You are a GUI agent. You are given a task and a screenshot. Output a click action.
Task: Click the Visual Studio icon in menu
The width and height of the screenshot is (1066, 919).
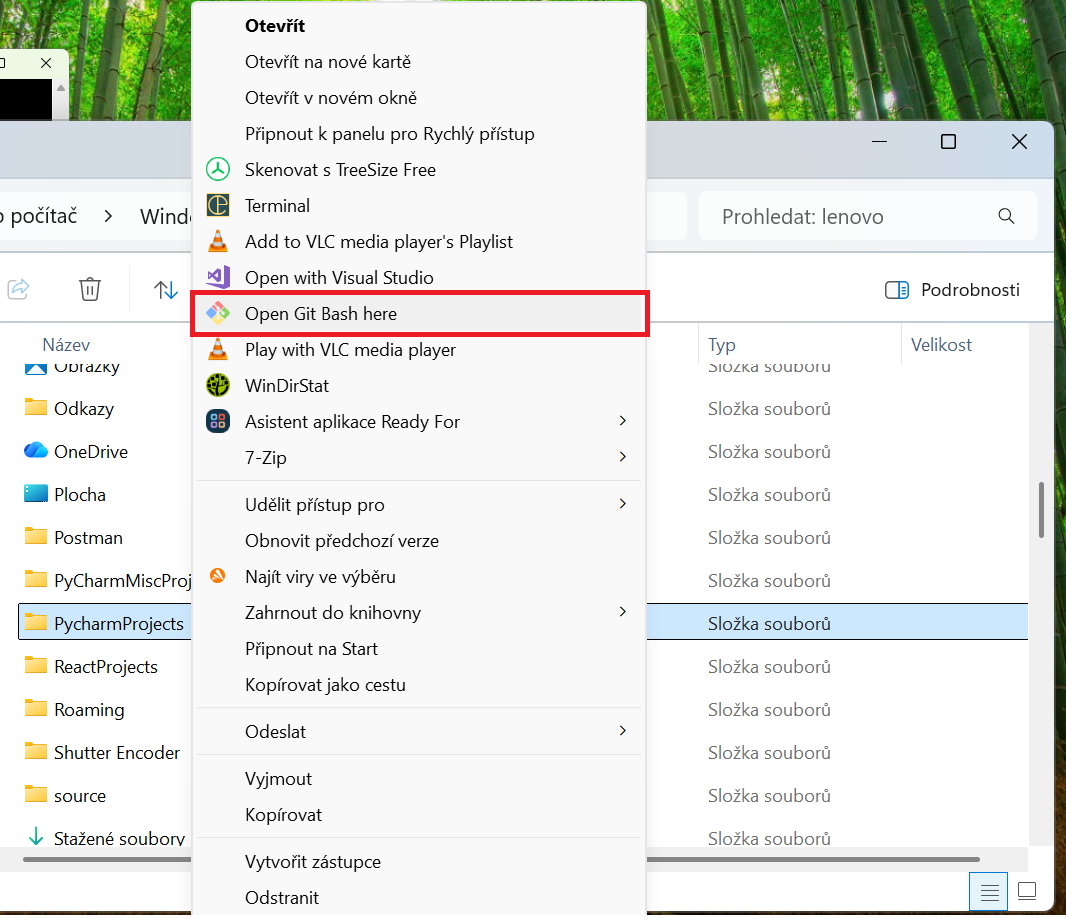(218, 278)
